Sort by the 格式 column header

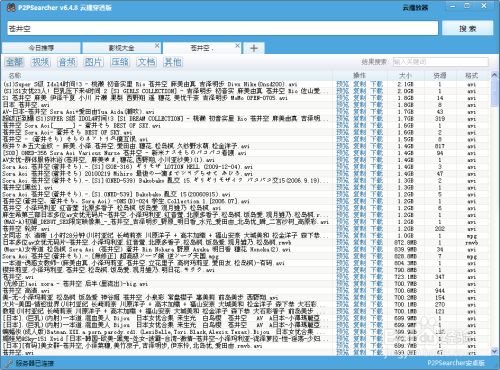tap(471, 76)
